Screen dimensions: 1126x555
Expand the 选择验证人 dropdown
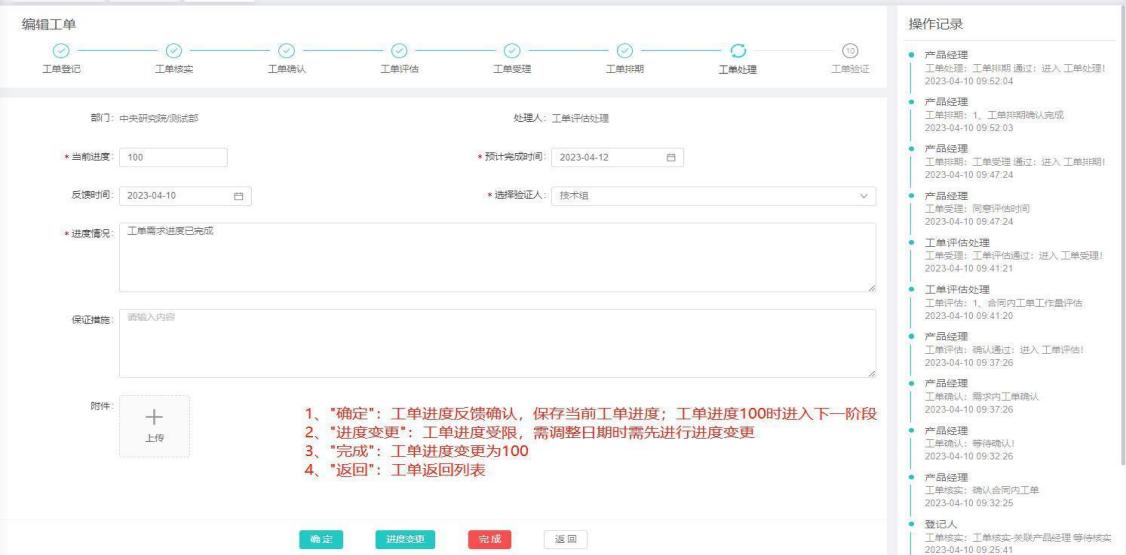[x=864, y=196]
